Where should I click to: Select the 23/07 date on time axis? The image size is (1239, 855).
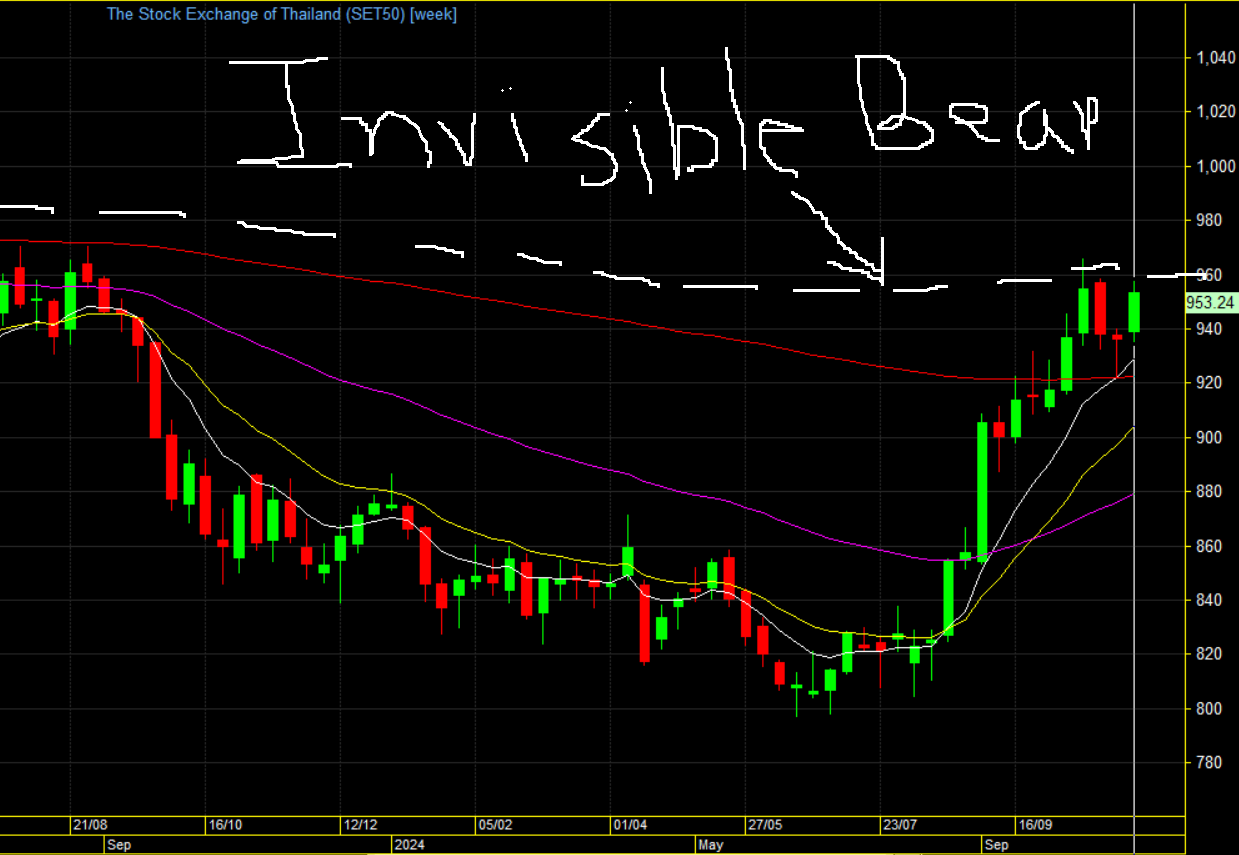[x=900, y=825]
